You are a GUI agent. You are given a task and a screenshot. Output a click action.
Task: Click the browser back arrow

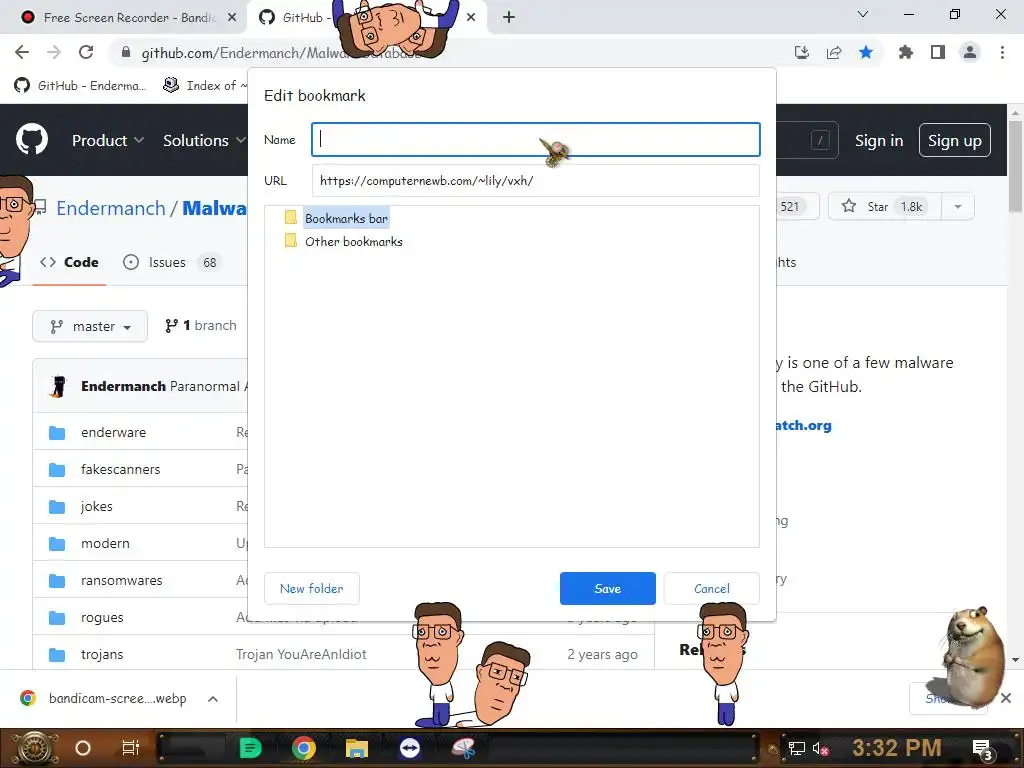point(22,52)
